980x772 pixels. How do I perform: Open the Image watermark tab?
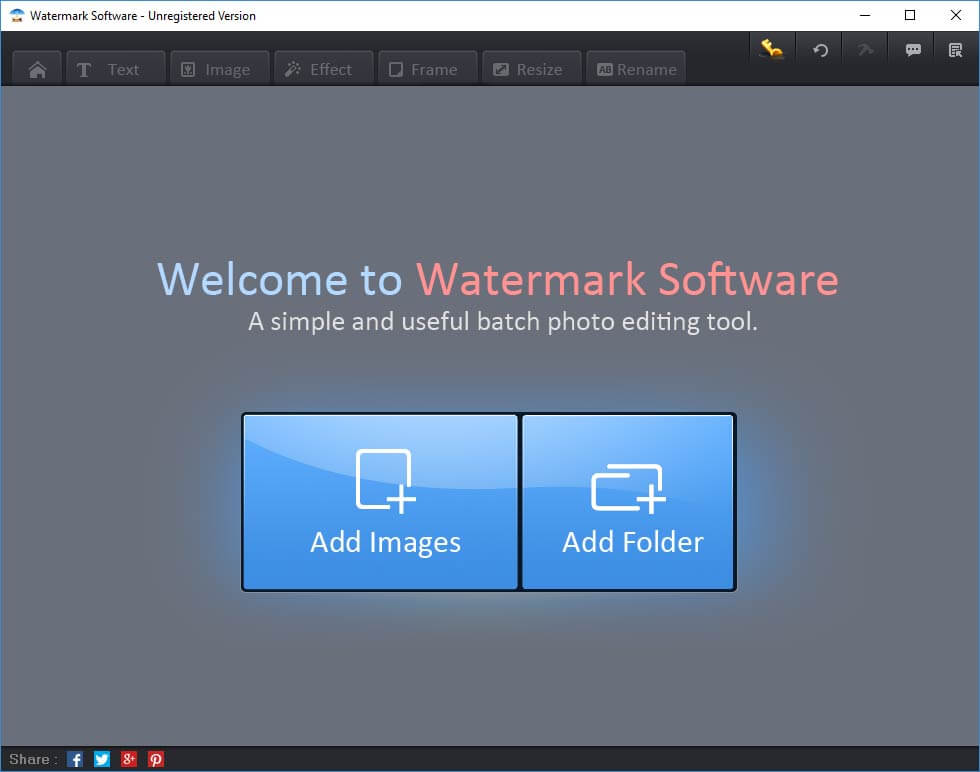219,69
